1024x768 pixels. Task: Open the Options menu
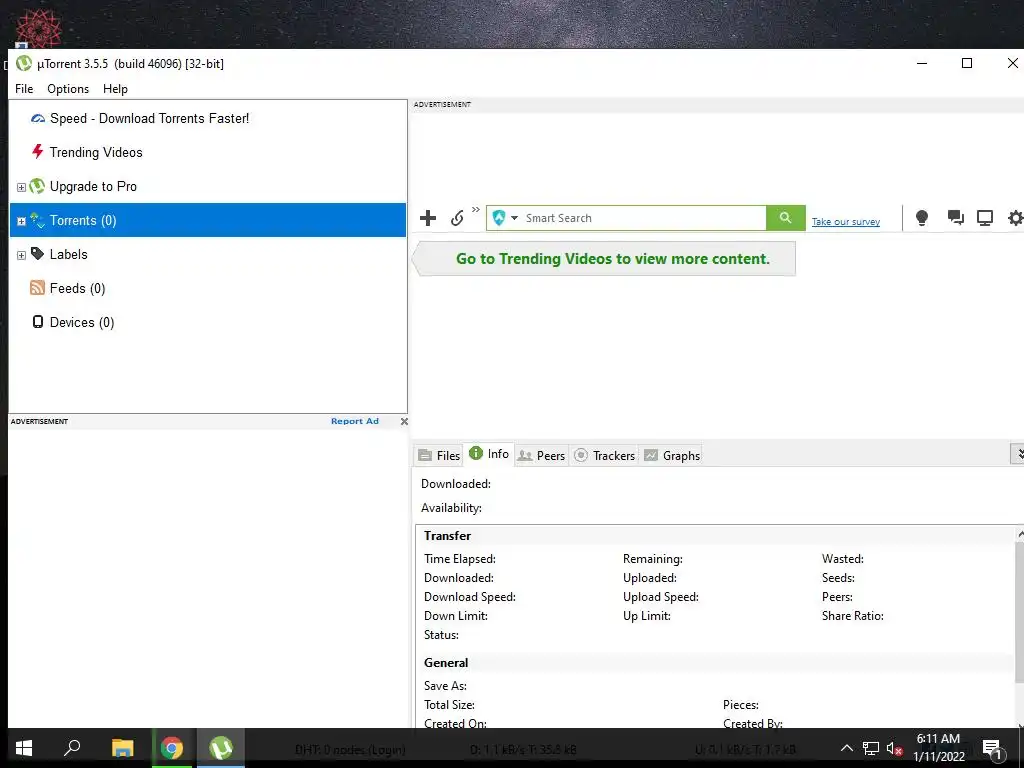(x=68, y=89)
